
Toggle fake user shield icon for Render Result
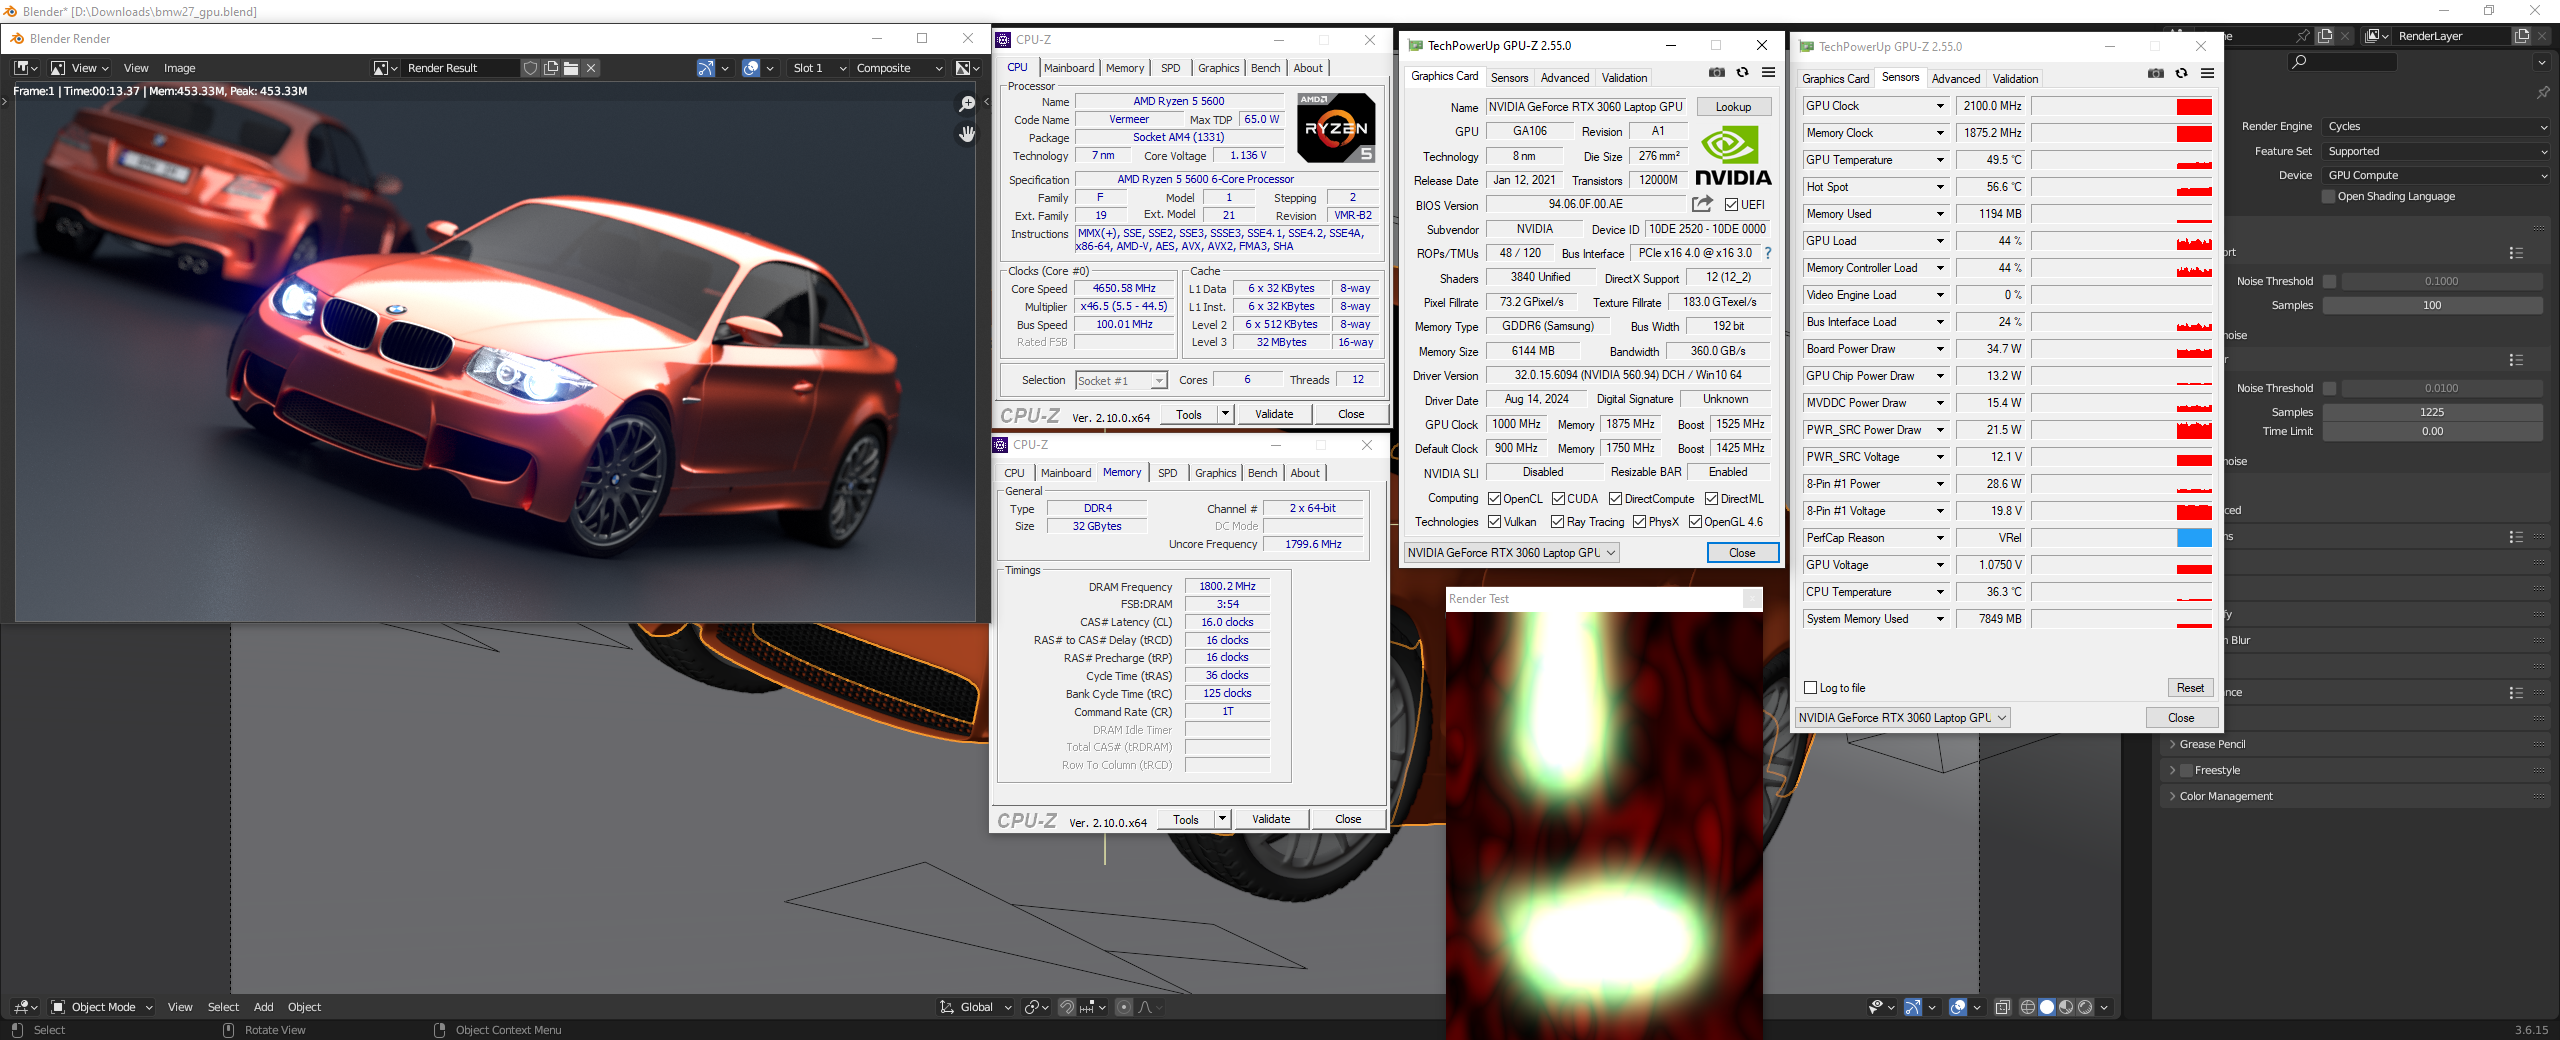[x=531, y=68]
